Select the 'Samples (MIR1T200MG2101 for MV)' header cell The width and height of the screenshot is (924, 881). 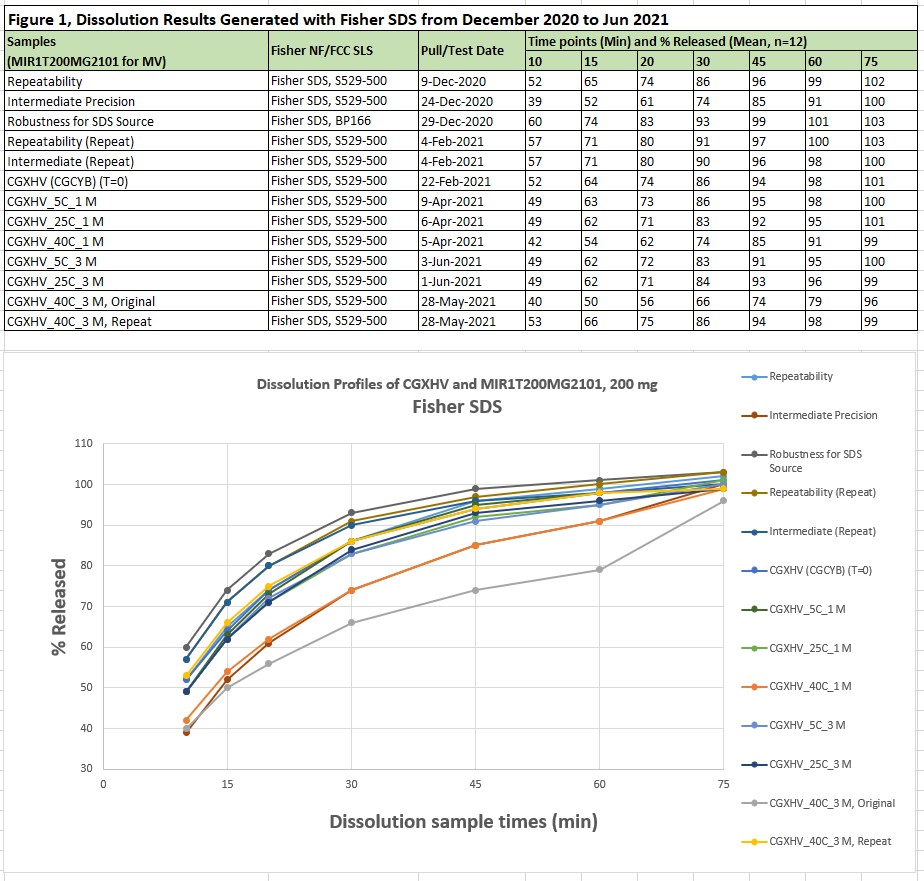coord(136,51)
